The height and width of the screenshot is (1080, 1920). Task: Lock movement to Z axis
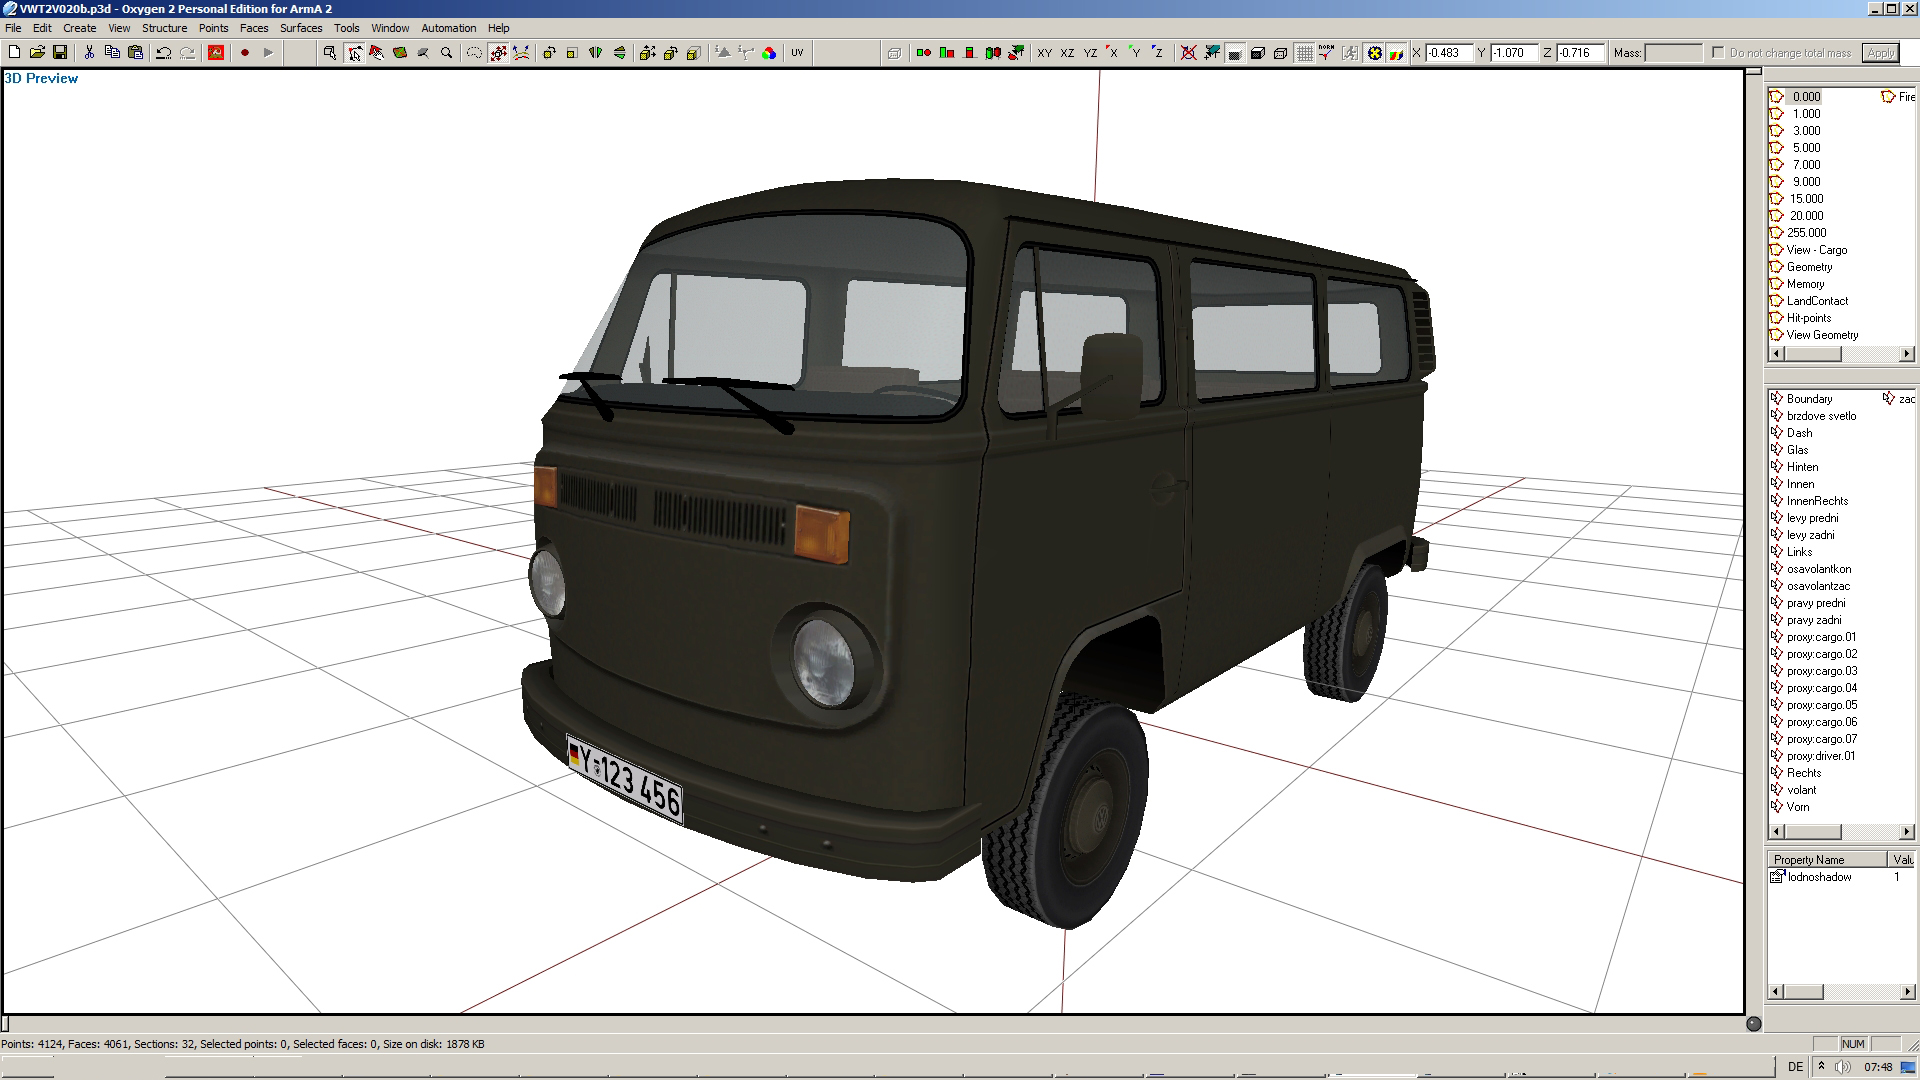pyautogui.click(x=1158, y=53)
